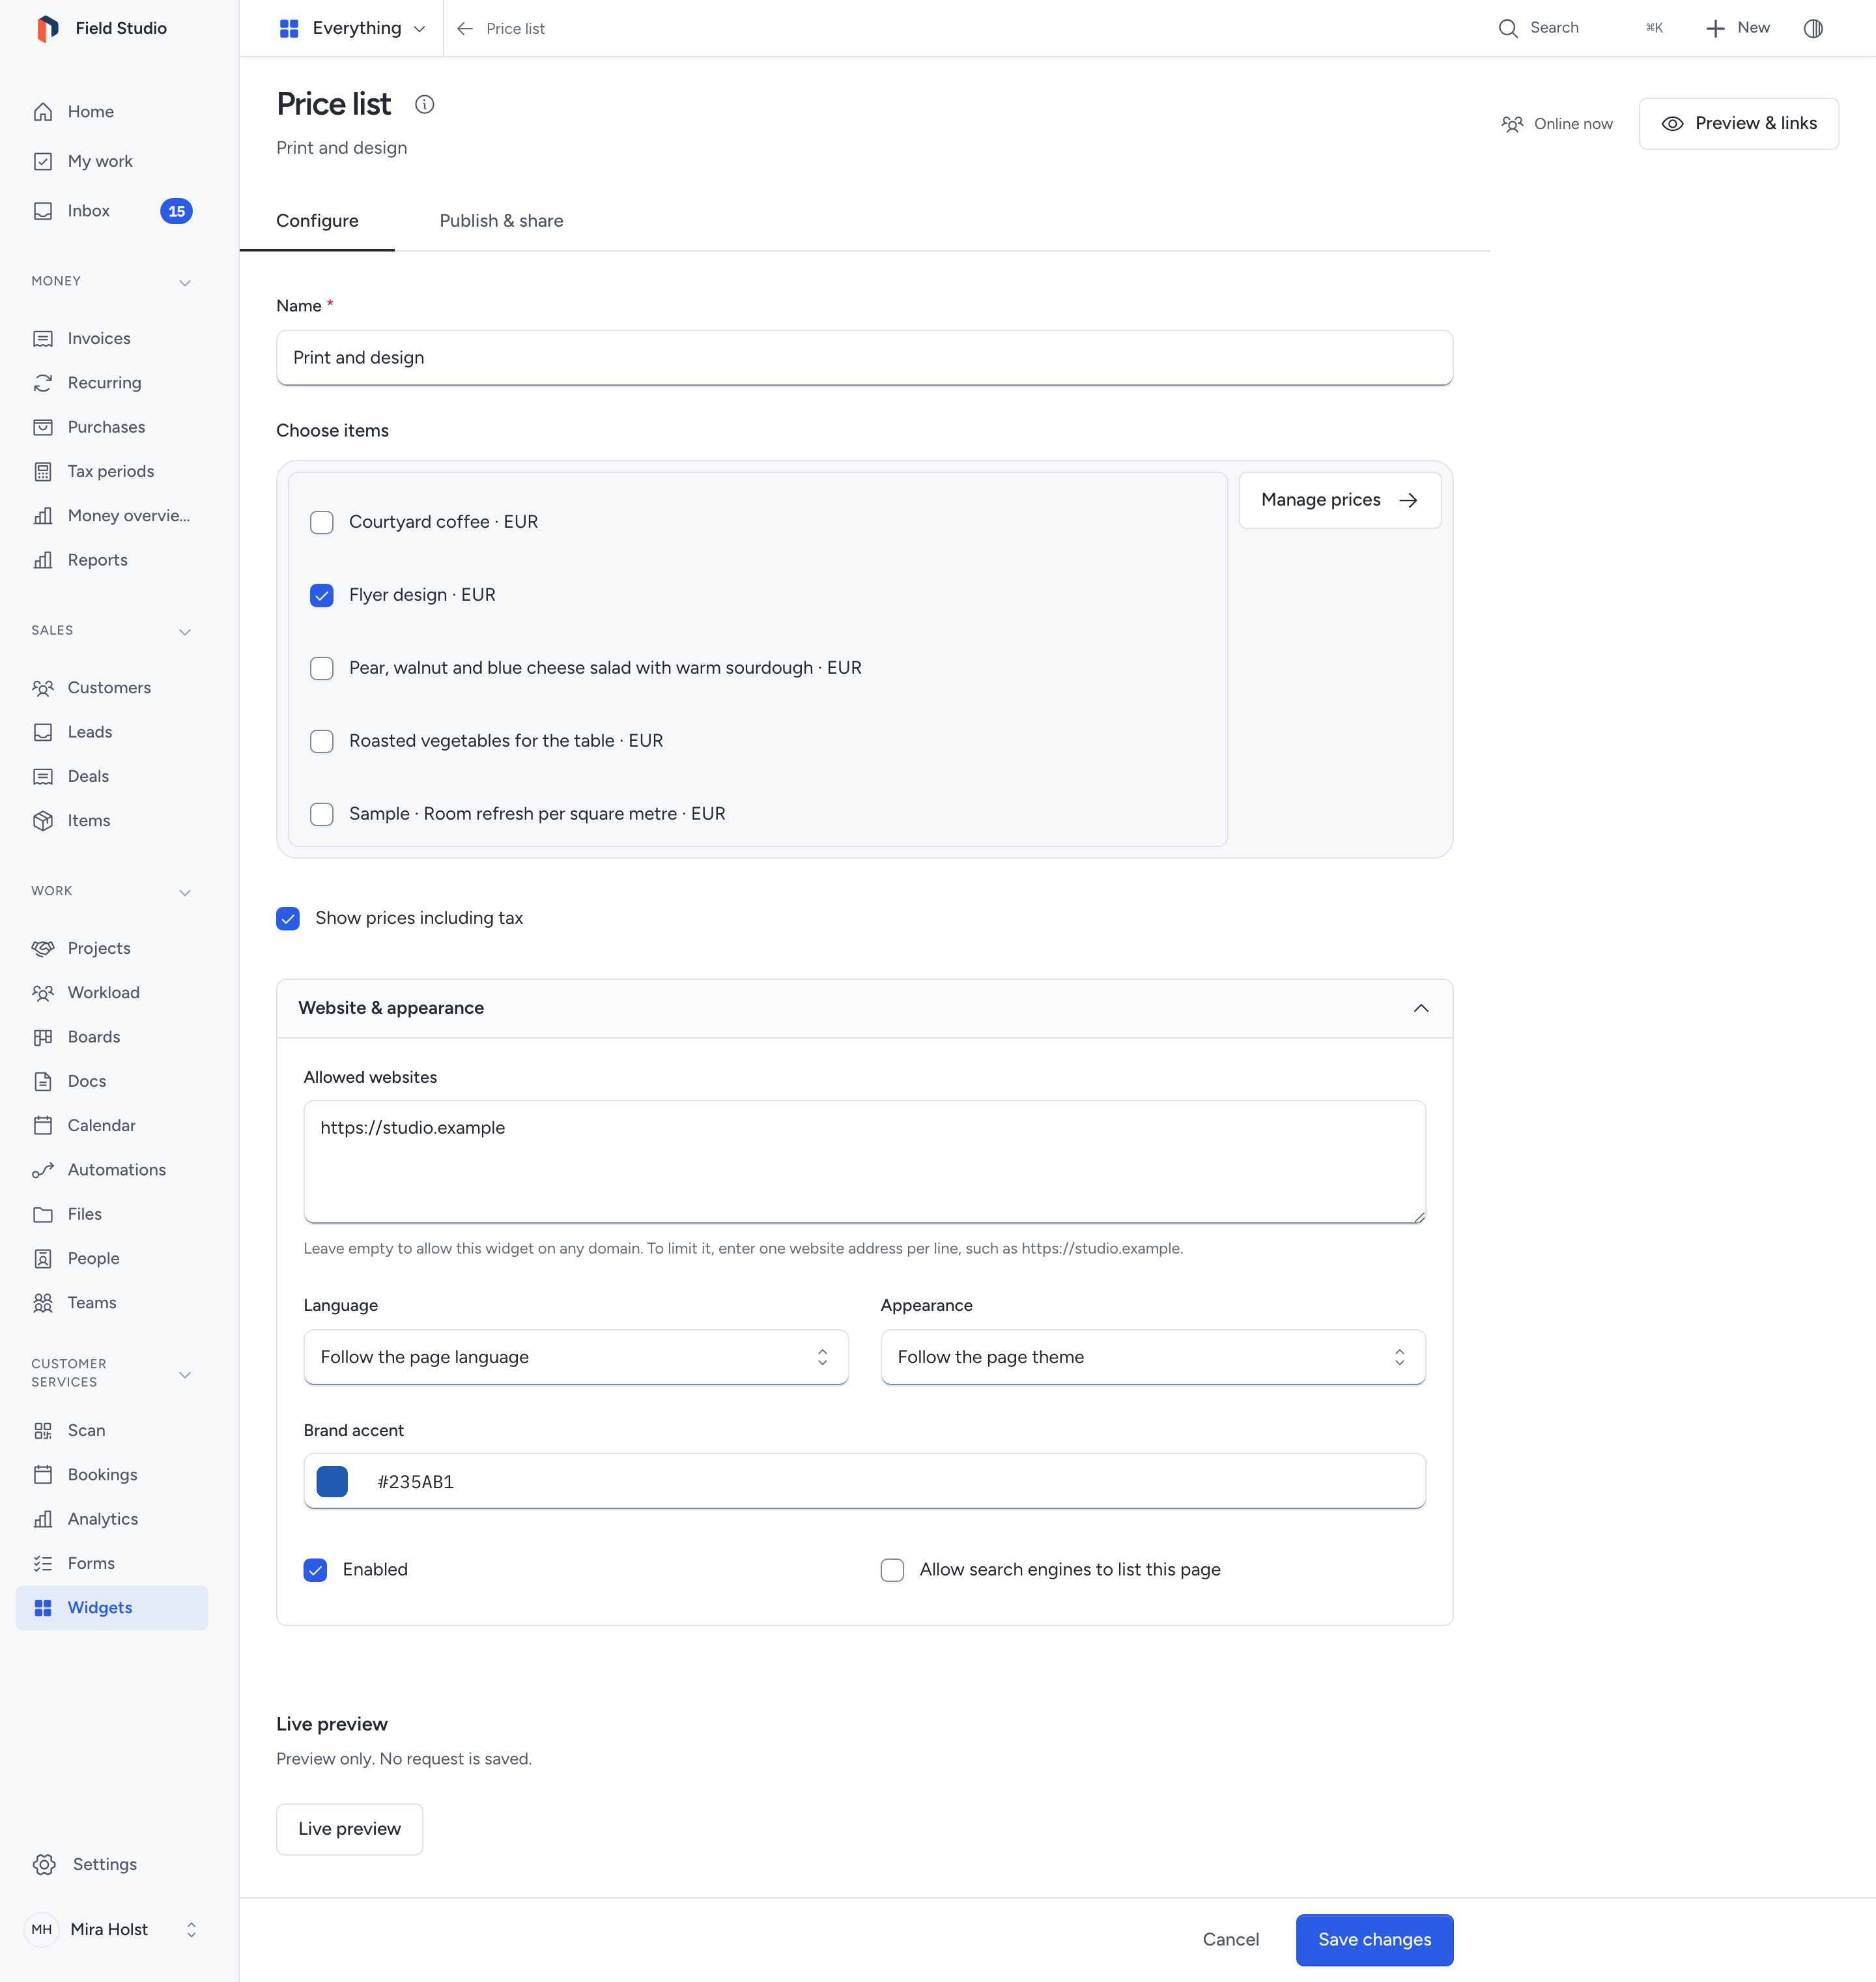Click the blue Brand accent color swatch
The image size is (1876, 1982).
(x=332, y=1482)
